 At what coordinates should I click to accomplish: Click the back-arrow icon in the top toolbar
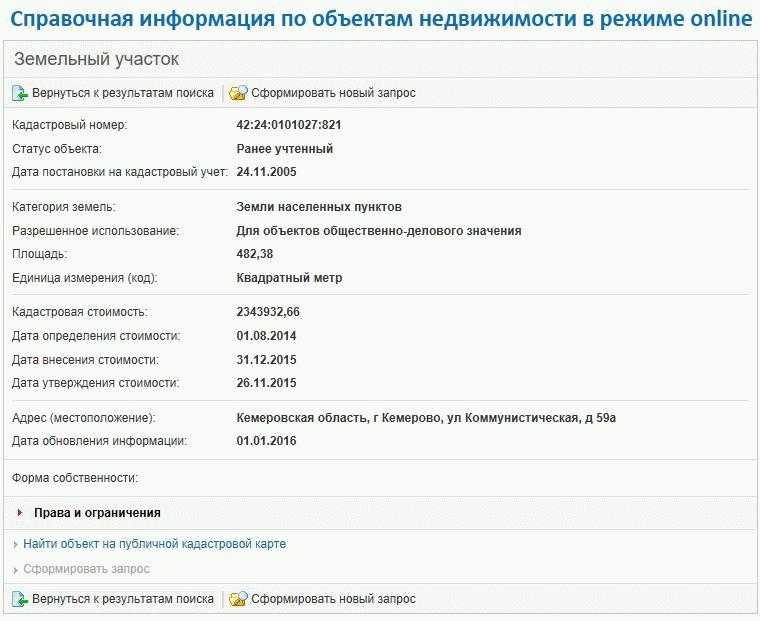(20, 93)
